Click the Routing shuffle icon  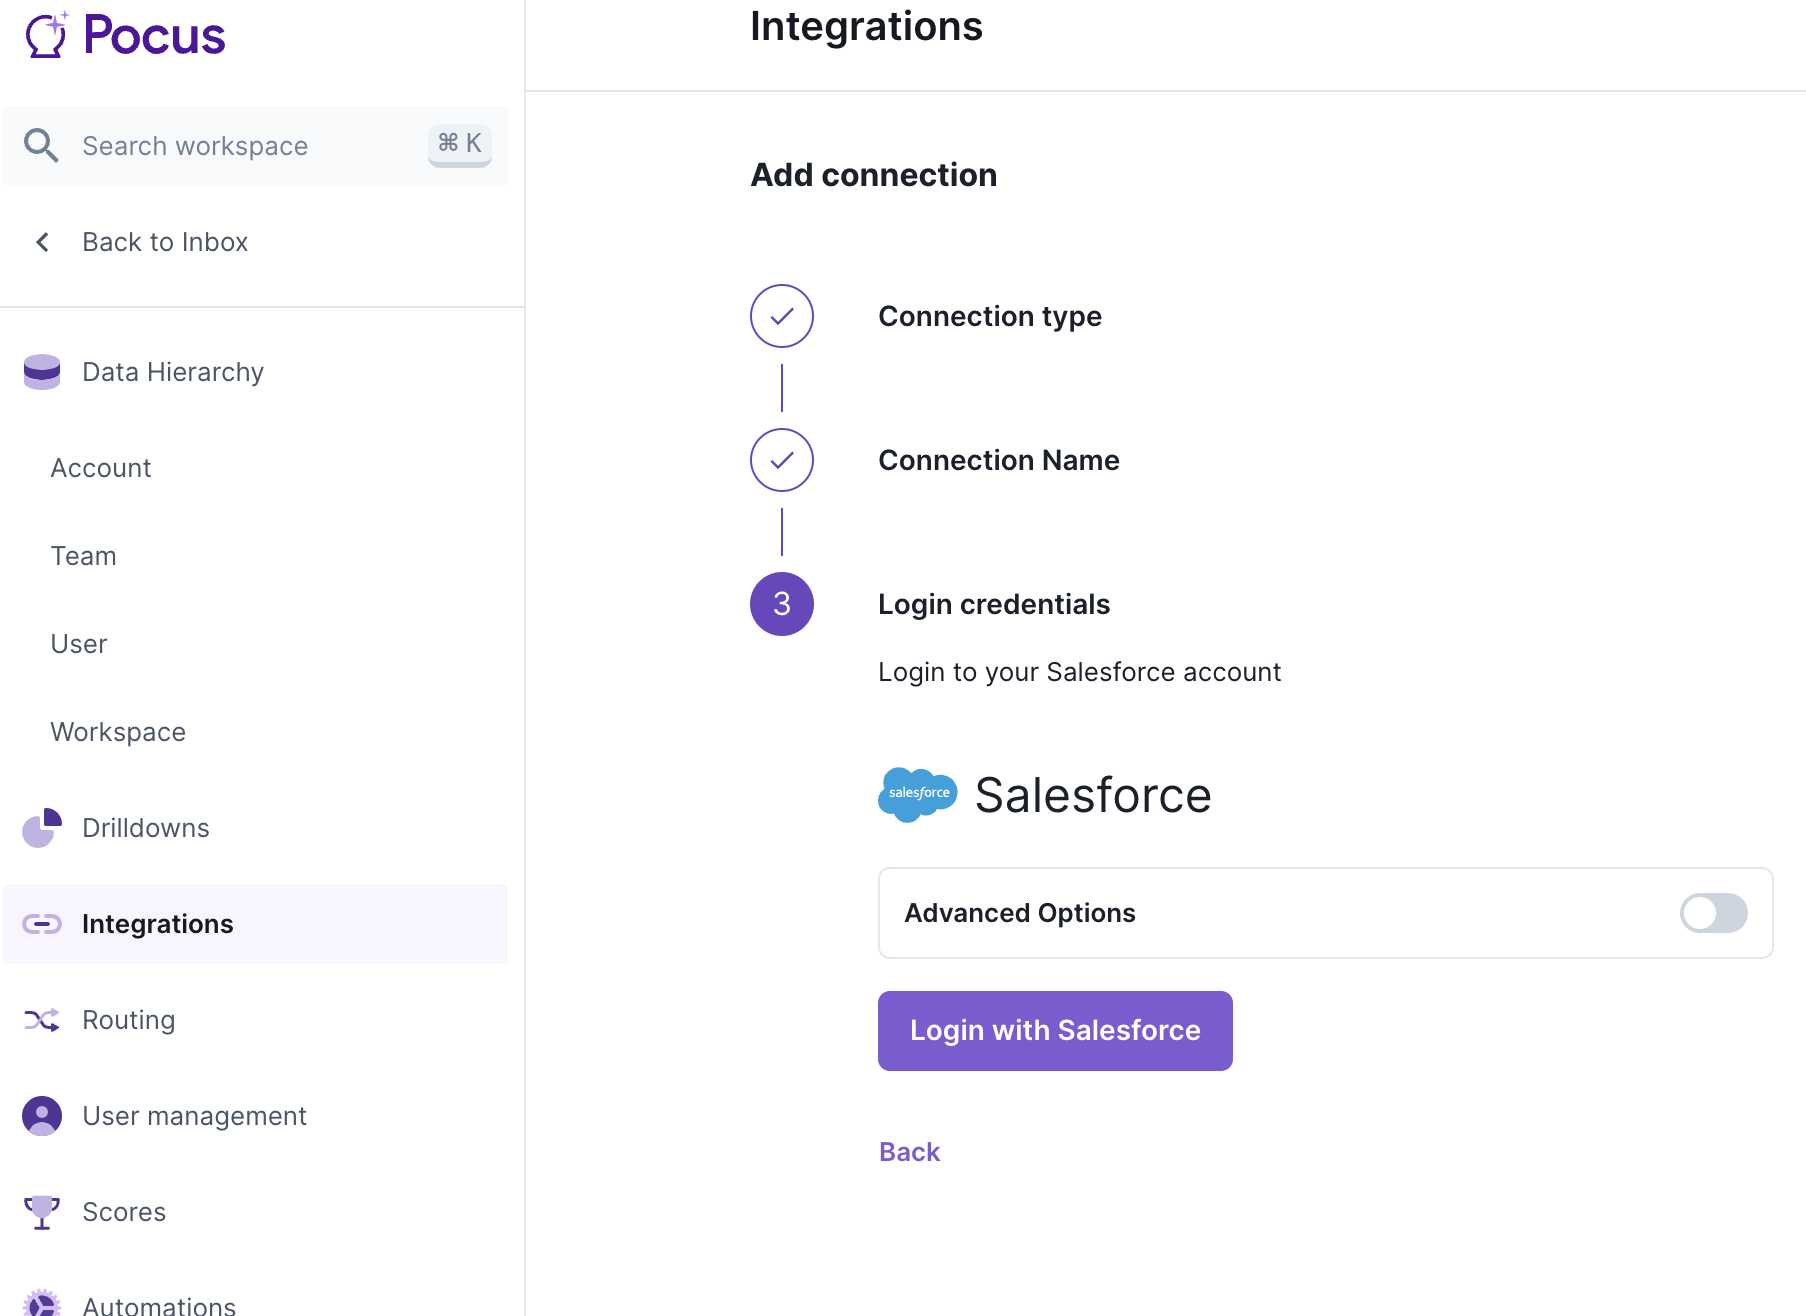pos(42,1020)
